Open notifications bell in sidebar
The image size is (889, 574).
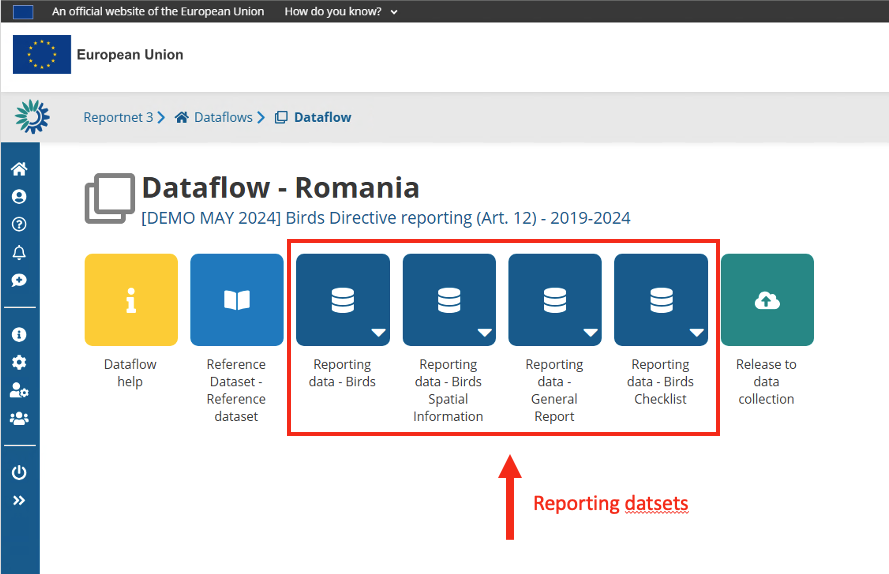click(19, 252)
